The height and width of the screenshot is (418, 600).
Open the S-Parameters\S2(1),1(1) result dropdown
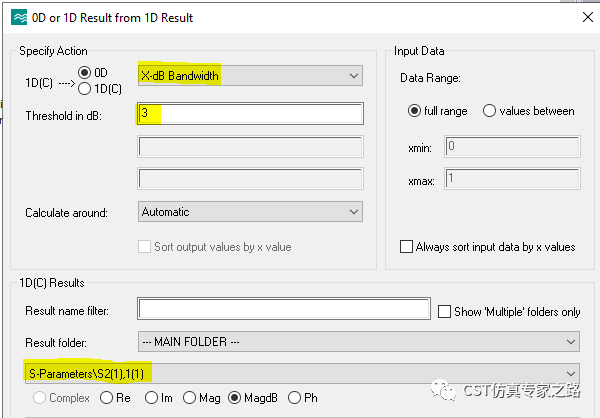[302, 373]
